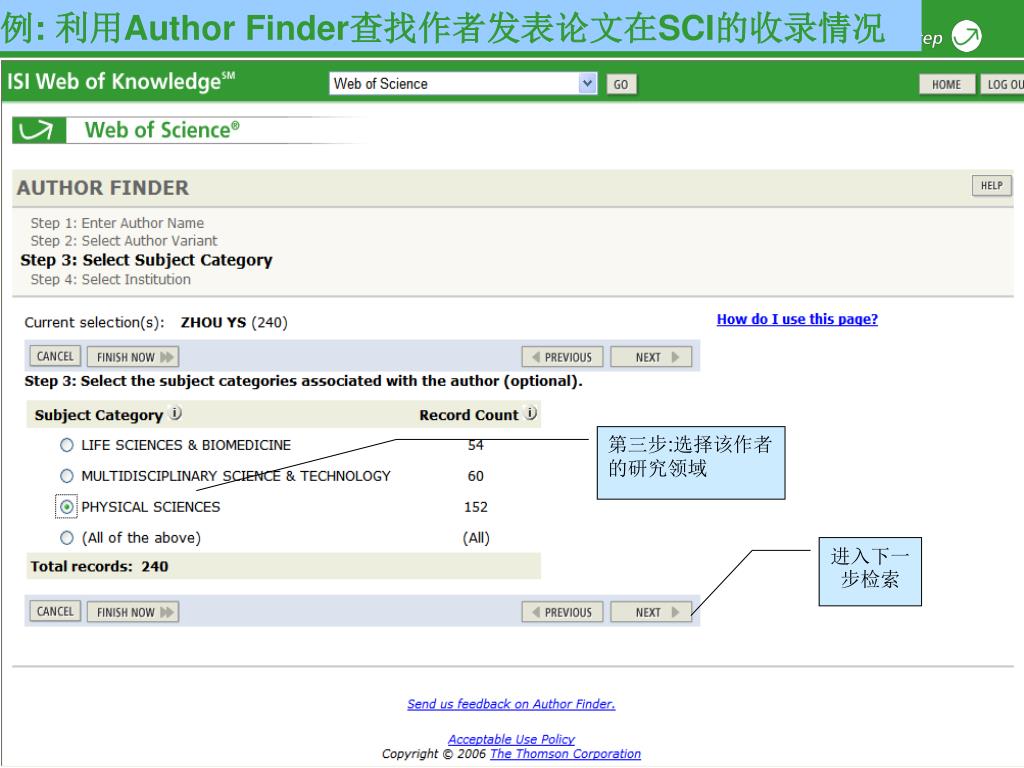Open the Web of Science database dropdown
Screen dimensions: 1024x768
pos(463,84)
